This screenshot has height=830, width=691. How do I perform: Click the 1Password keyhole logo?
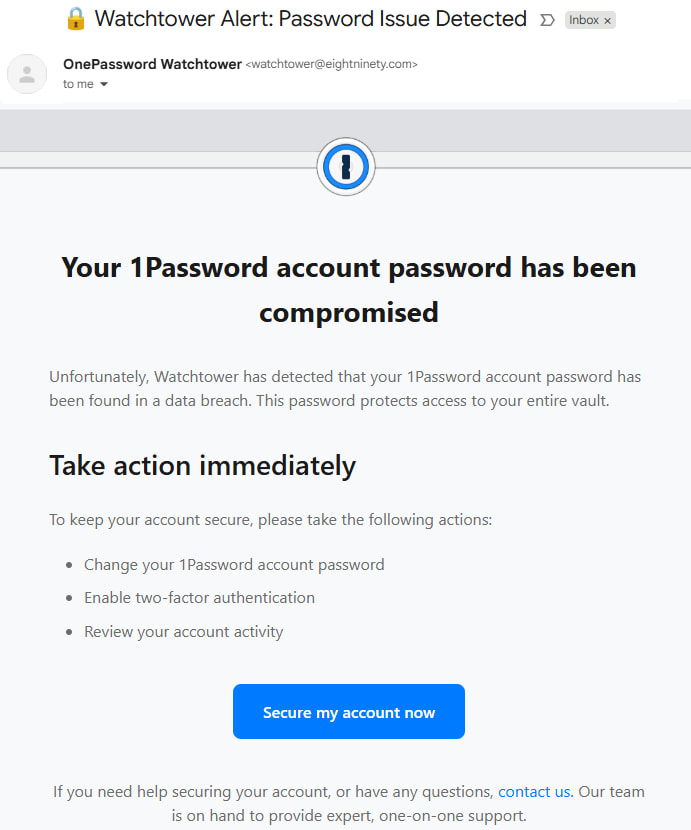click(345, 168)
